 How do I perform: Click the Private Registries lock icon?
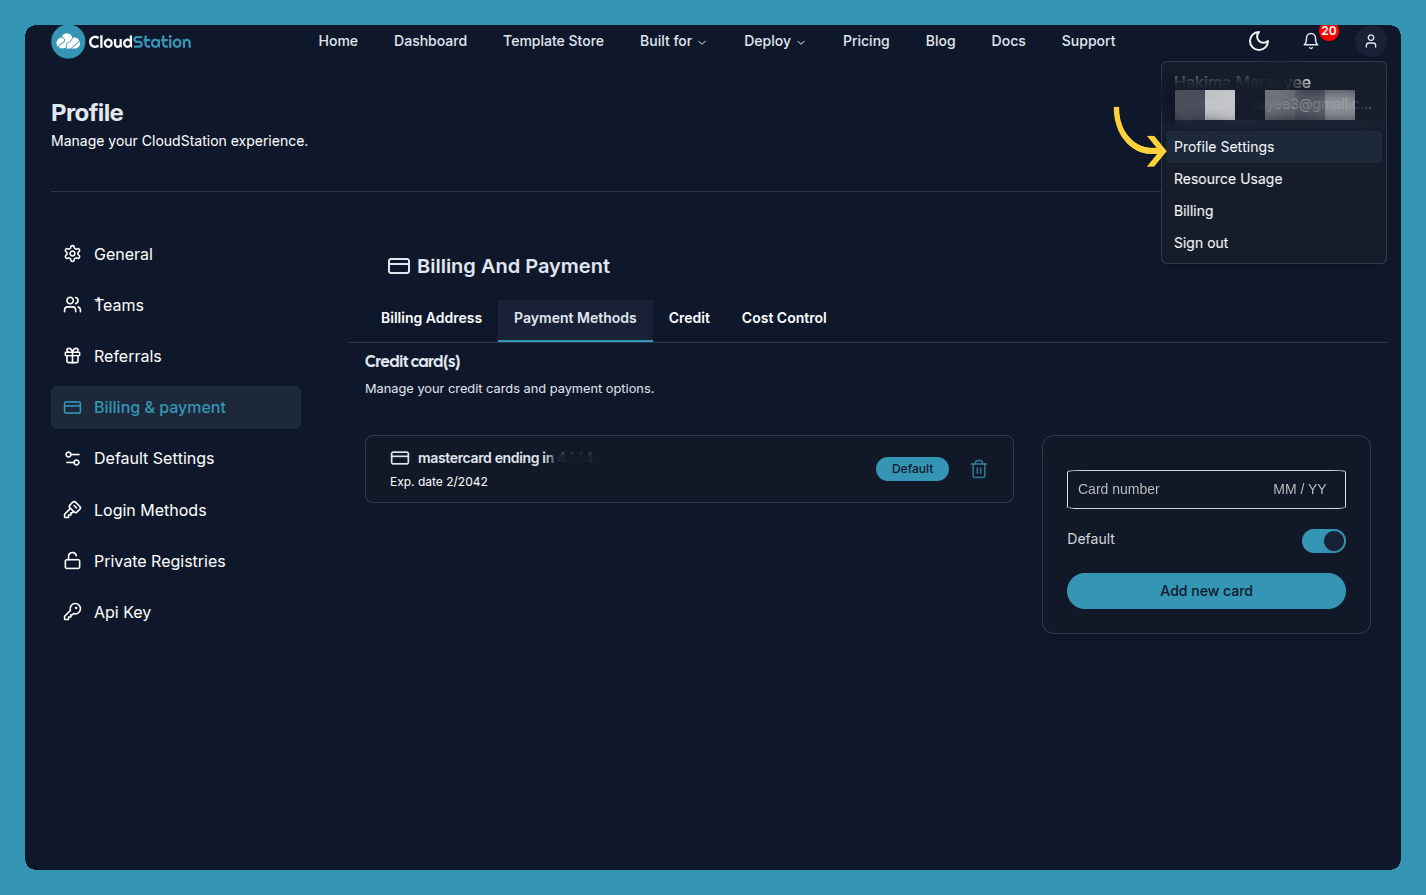click(x=72, y=561)
